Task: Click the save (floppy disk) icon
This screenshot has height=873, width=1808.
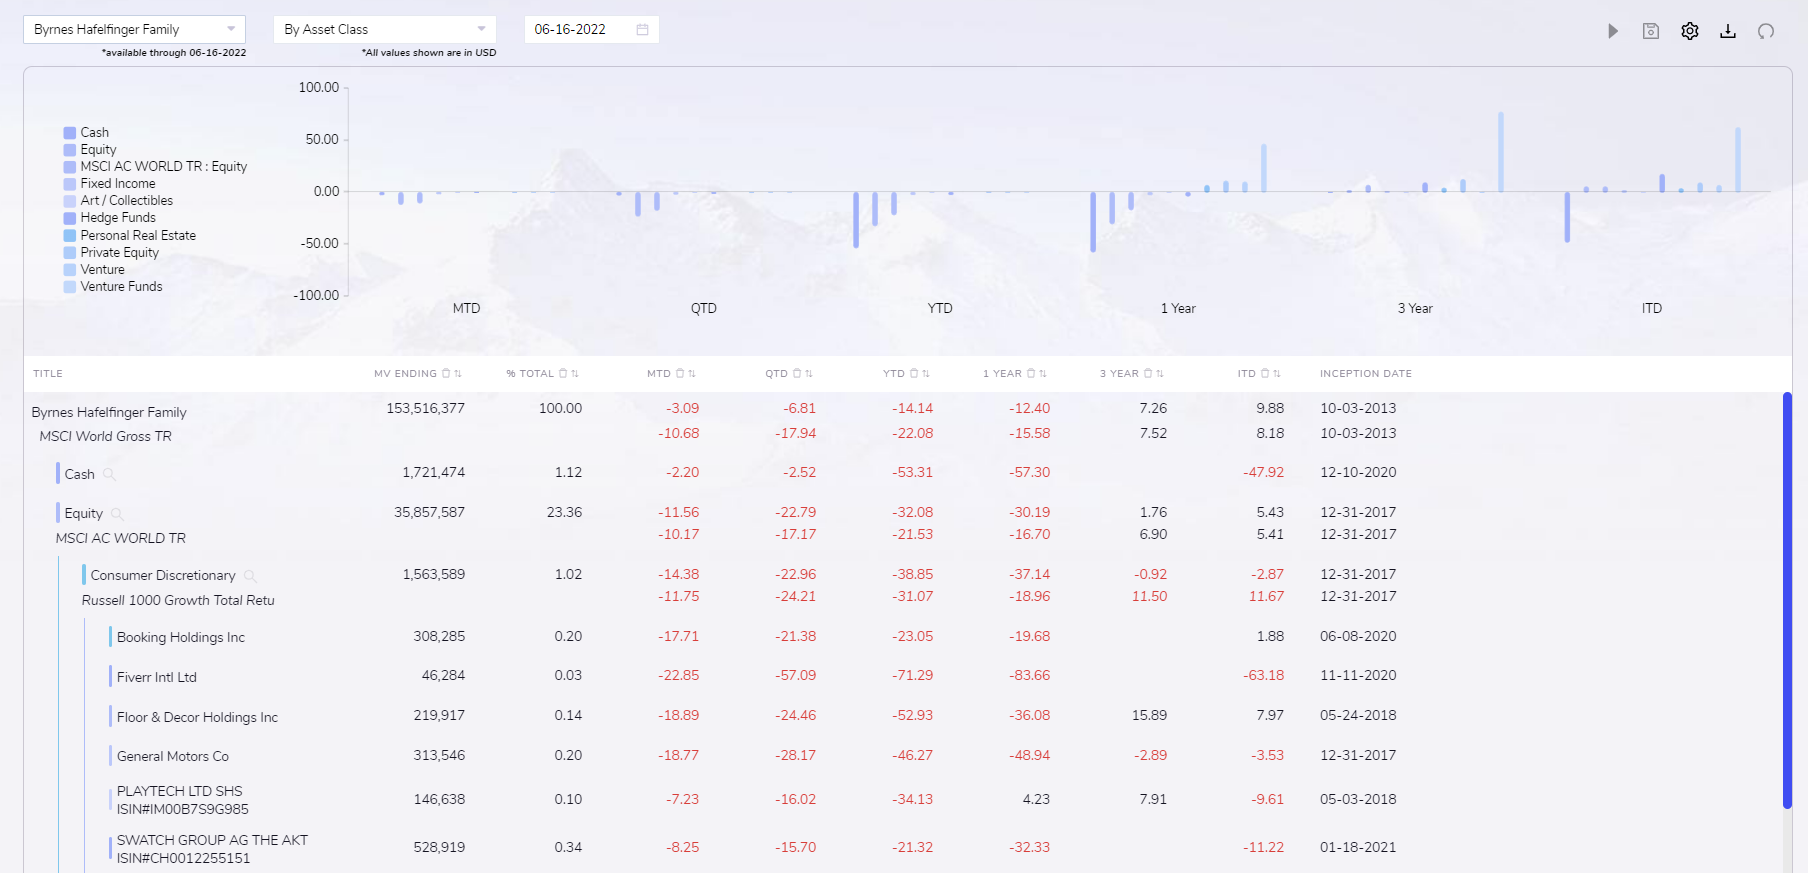Action: pyautogui.click(x=1651, y=31)
